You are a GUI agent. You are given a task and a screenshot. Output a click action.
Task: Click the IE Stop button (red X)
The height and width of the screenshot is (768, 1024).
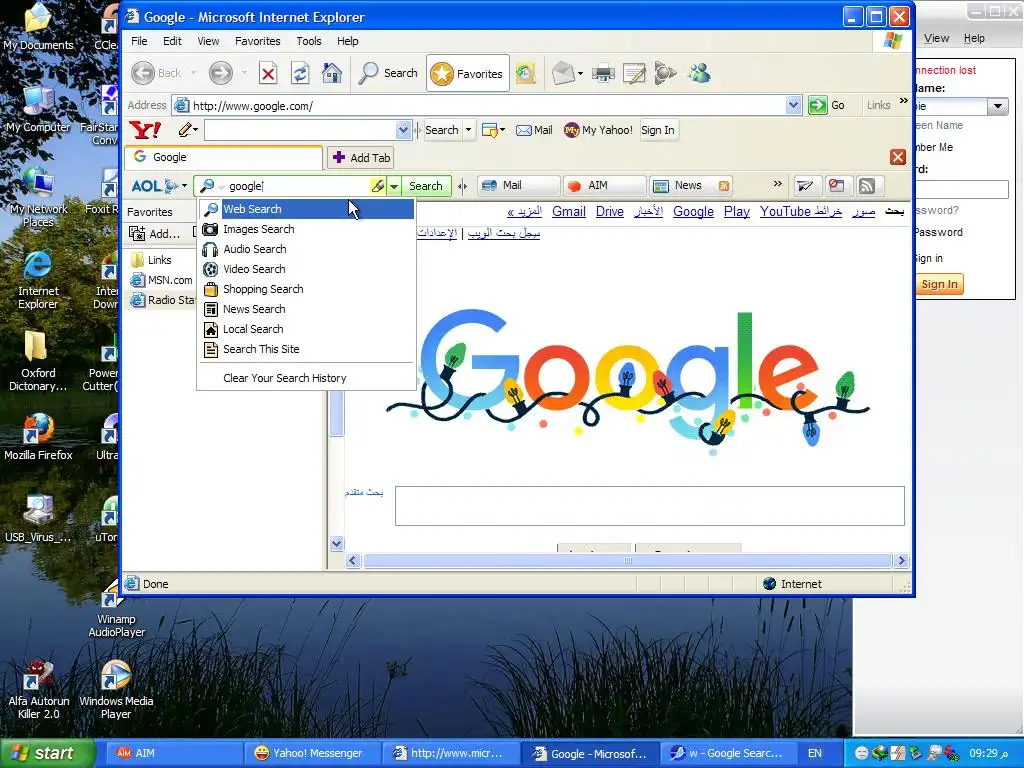point(268,73)
